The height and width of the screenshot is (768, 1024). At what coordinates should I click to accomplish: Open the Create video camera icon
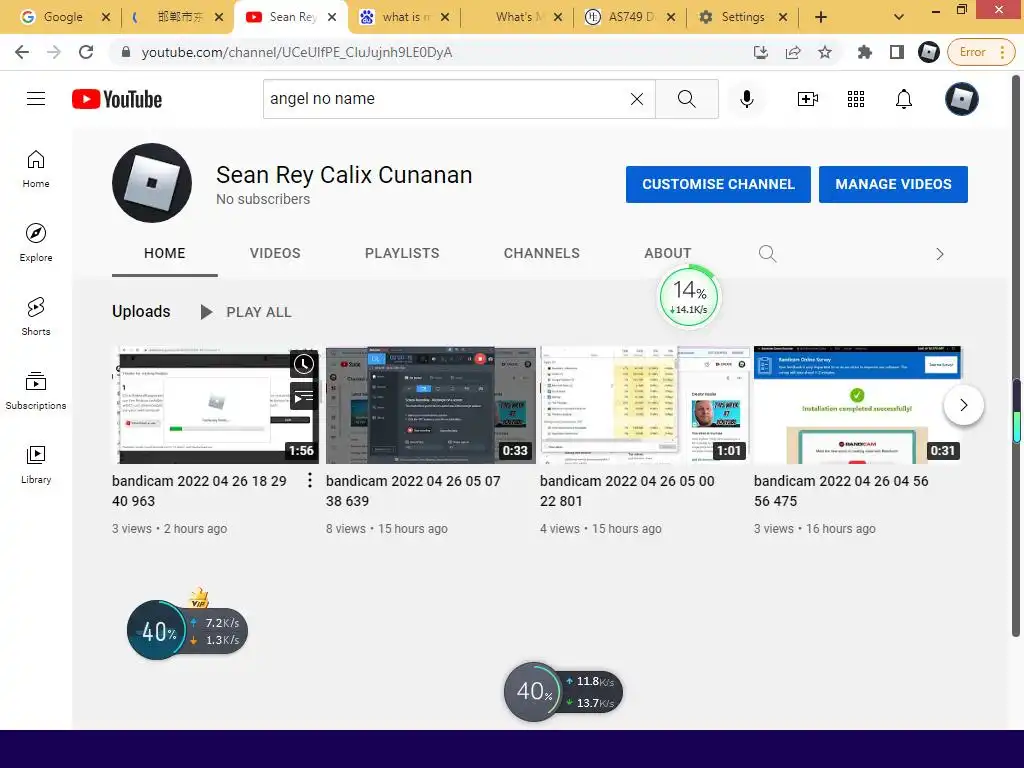(x=808, y=99)
